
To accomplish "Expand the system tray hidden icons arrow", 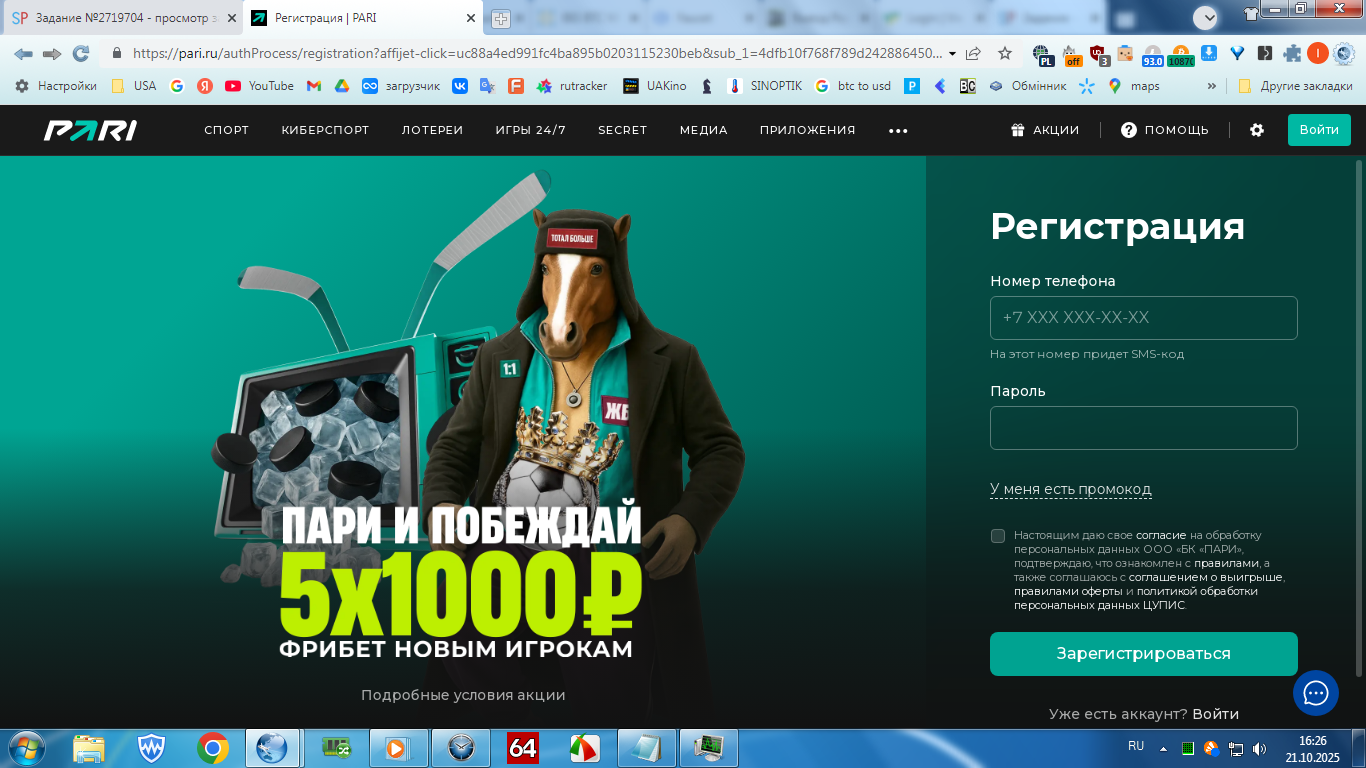I will tap(1163, 748).
